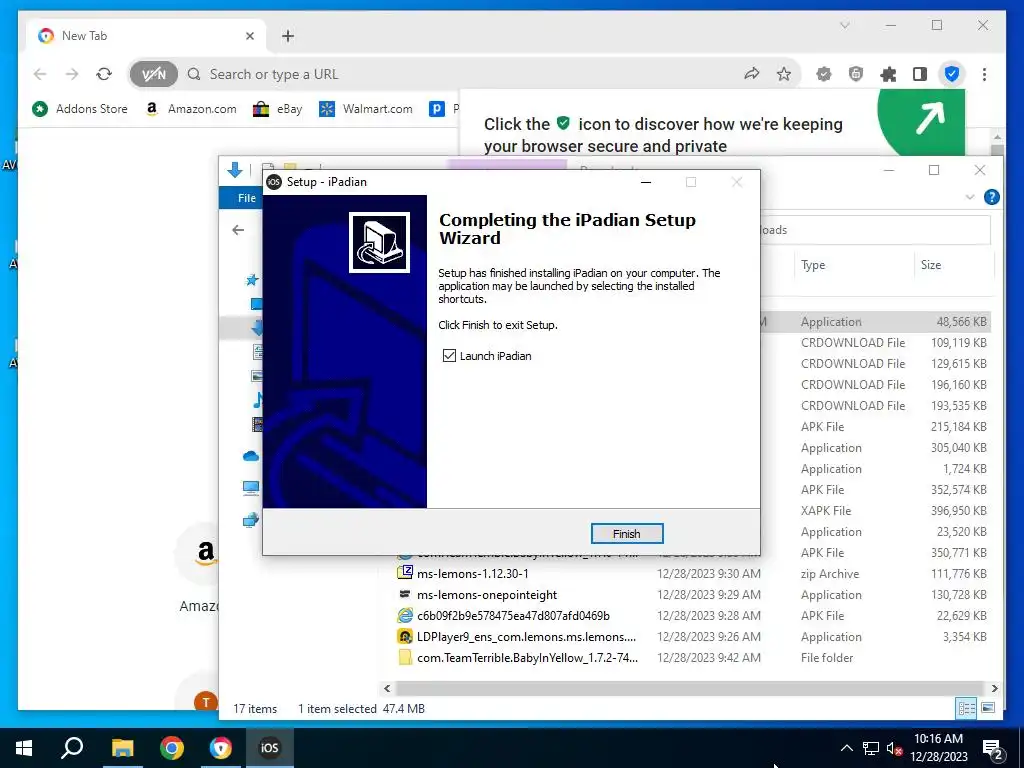This screenshot has width=1024, height=768.
Task: Select Network icon in Explorer sidebar
Action: [x=251, y=520]
